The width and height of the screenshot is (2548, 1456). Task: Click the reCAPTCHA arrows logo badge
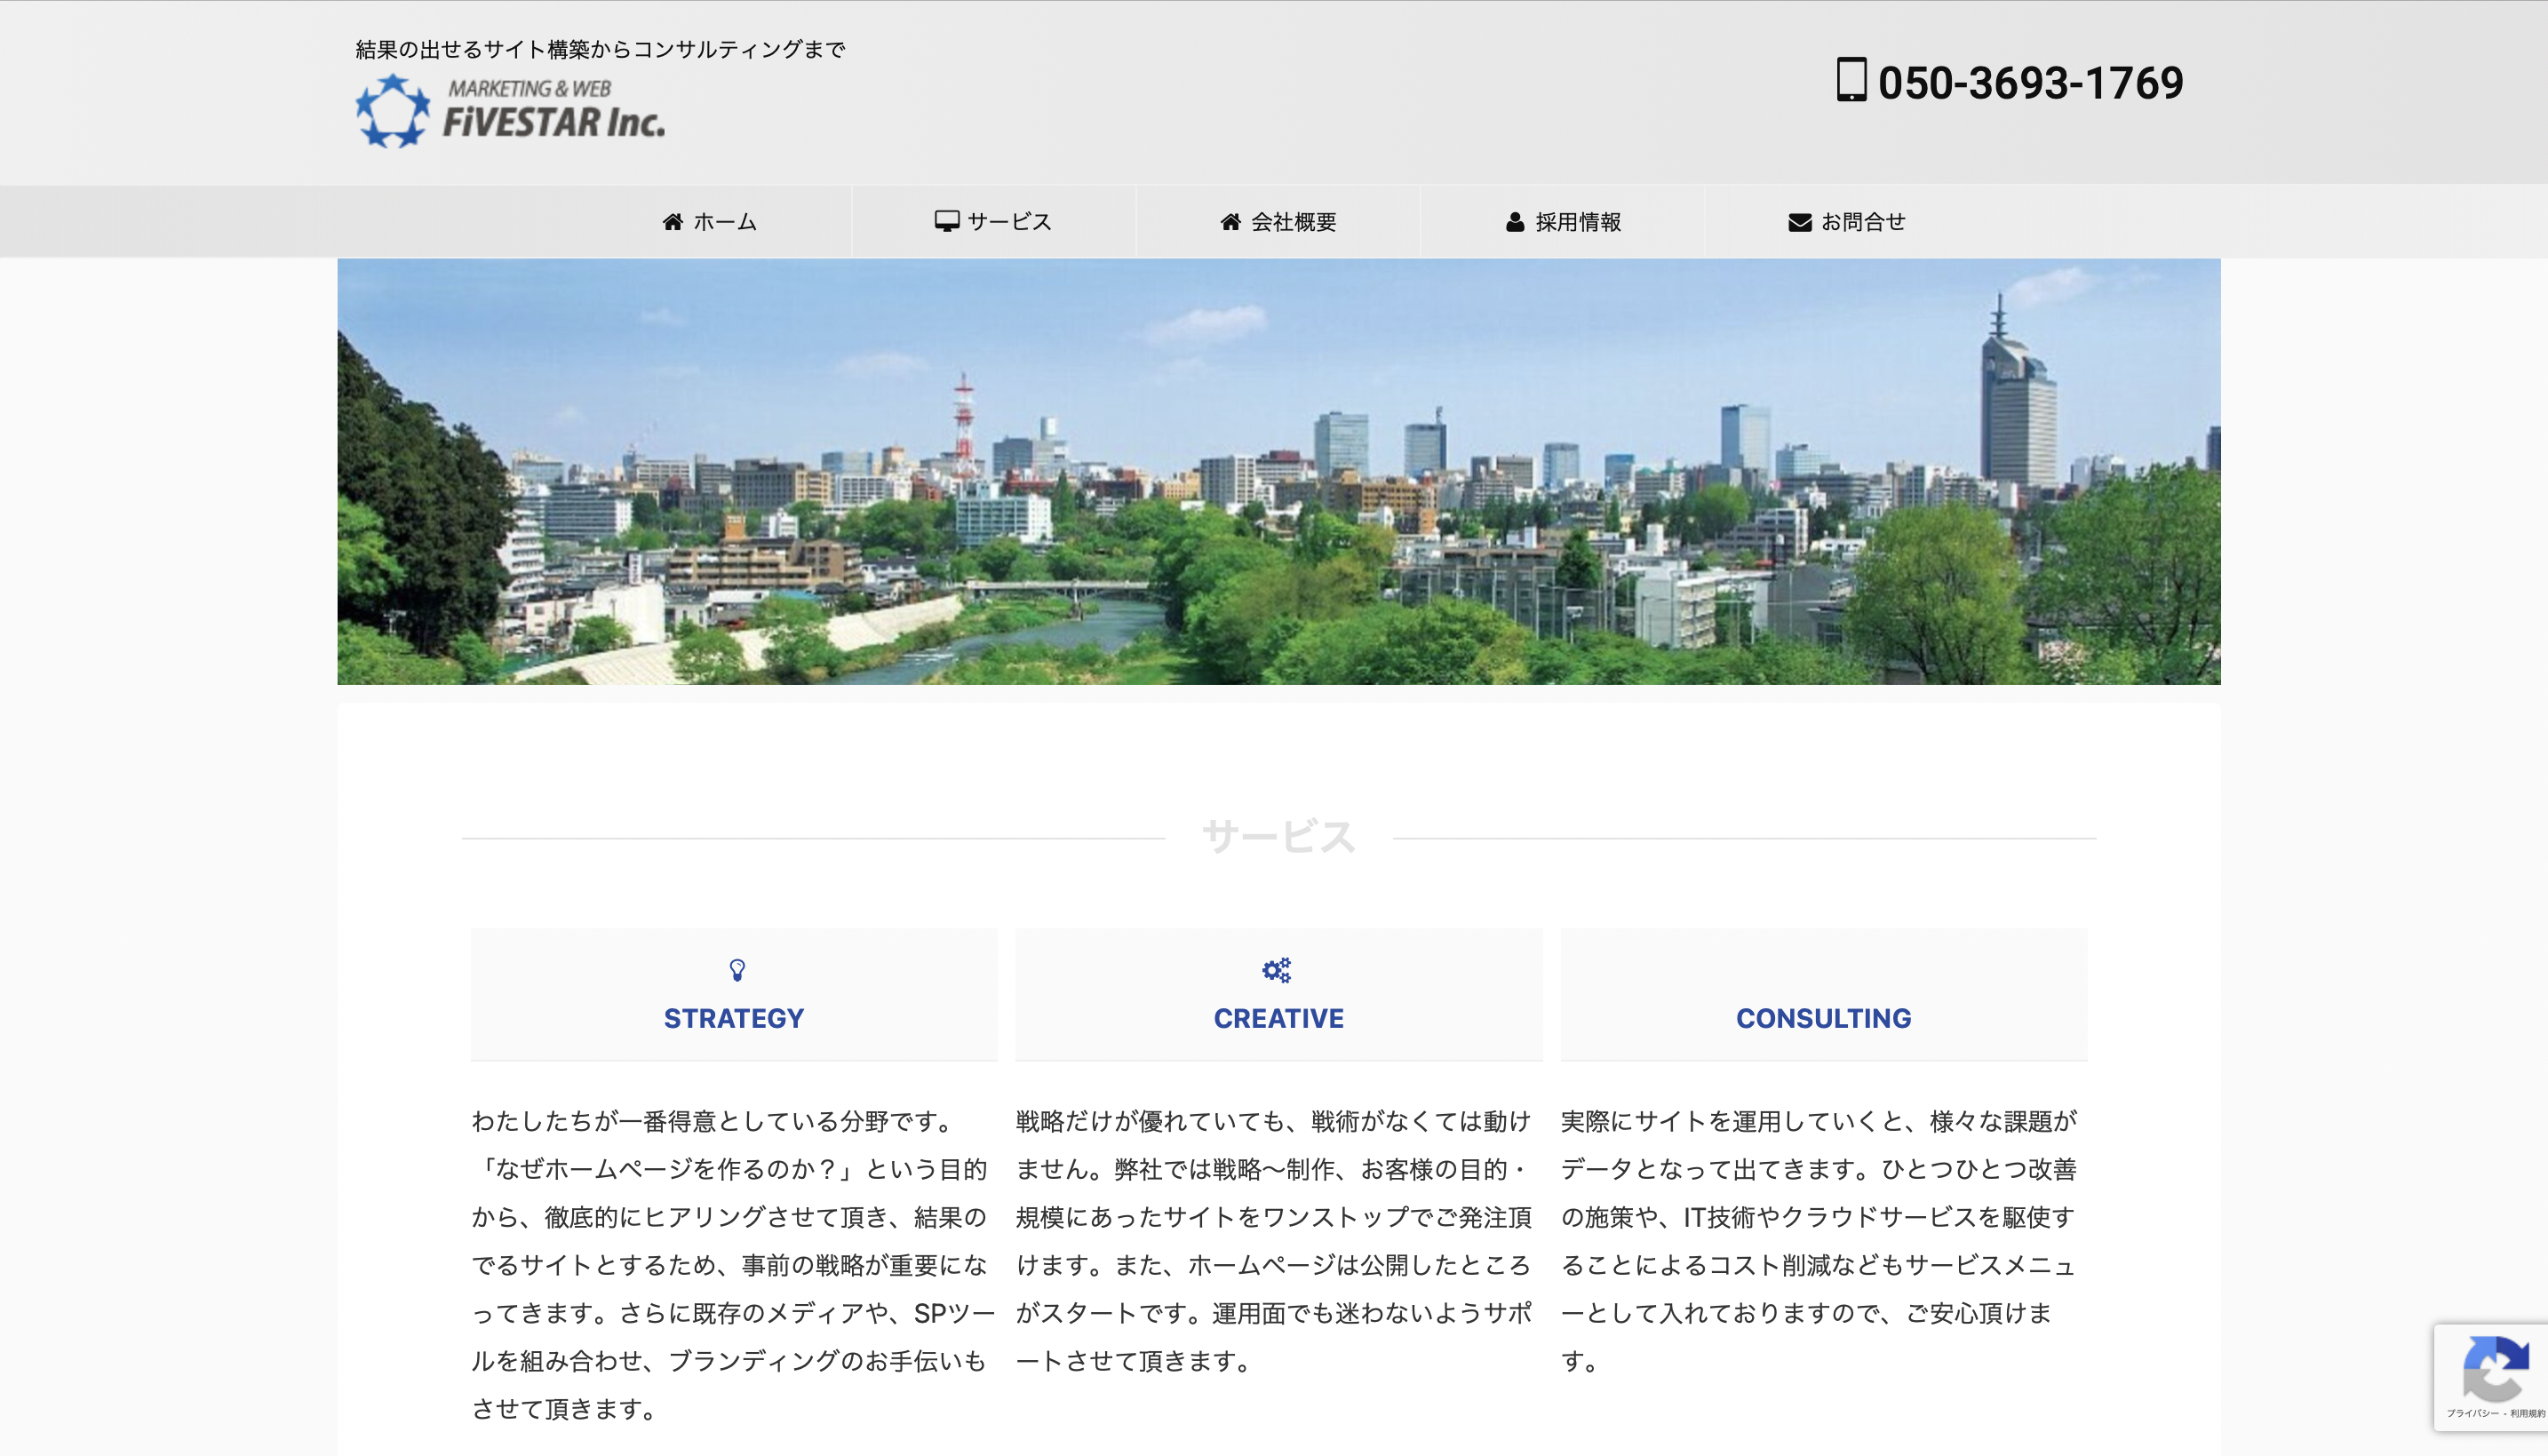click(x=2494, y=1368)
